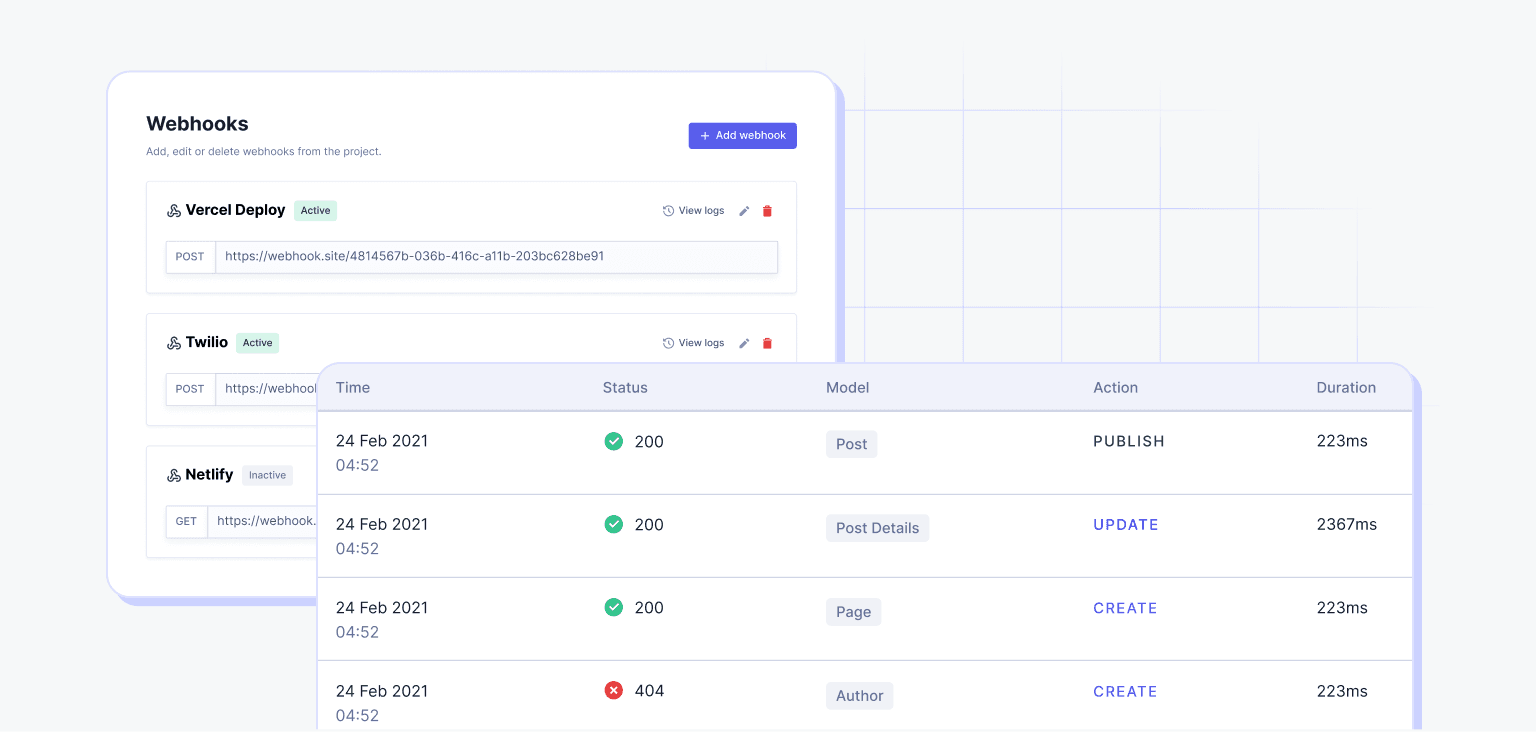
Task: Edit the Twilio webhook with pencil icon
Action: [x=744, y=343]
